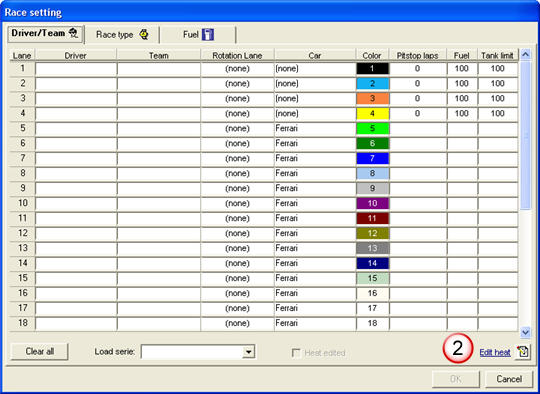Click the Rotation Lane cell for lane 3
Viewport: 540px width, 394px height.
237,98
